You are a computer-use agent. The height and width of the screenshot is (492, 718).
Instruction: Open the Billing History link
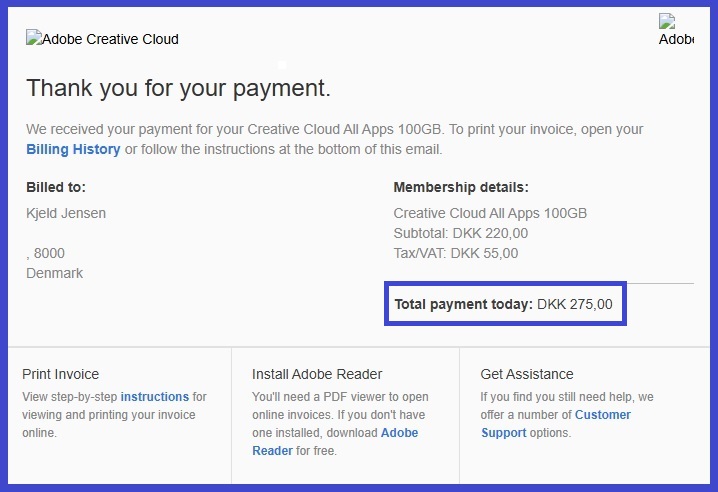tap(73, 149)
